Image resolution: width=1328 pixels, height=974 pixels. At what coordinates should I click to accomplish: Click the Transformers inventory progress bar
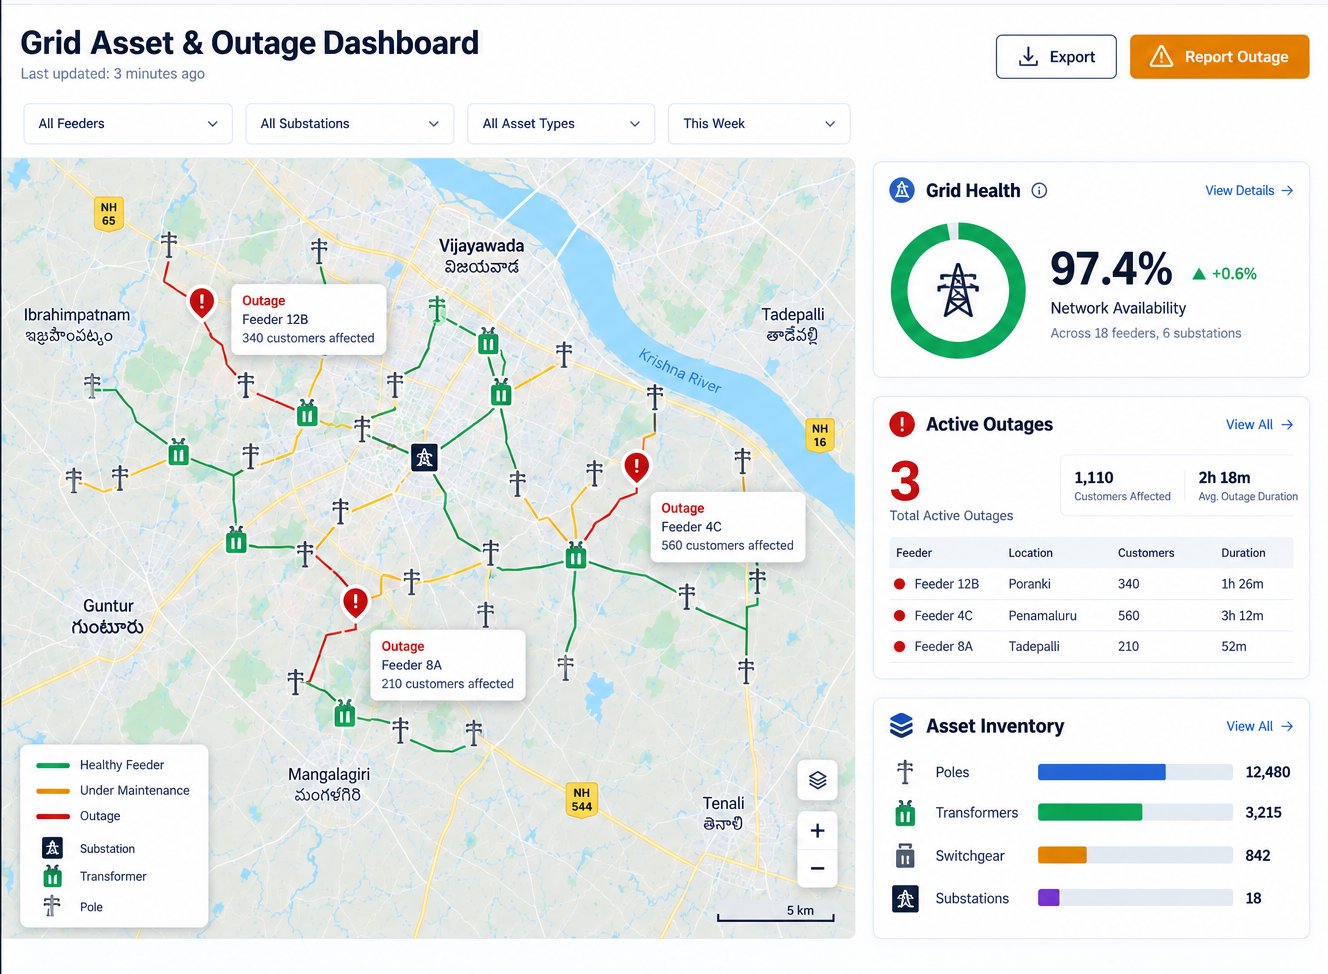coord(1135,813)
